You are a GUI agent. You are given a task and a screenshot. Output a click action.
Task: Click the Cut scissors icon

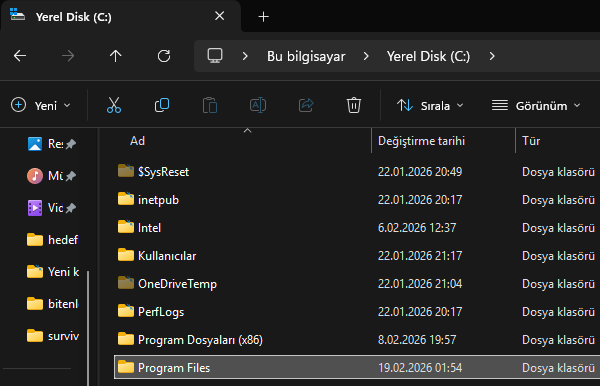(x=114, y=105)
